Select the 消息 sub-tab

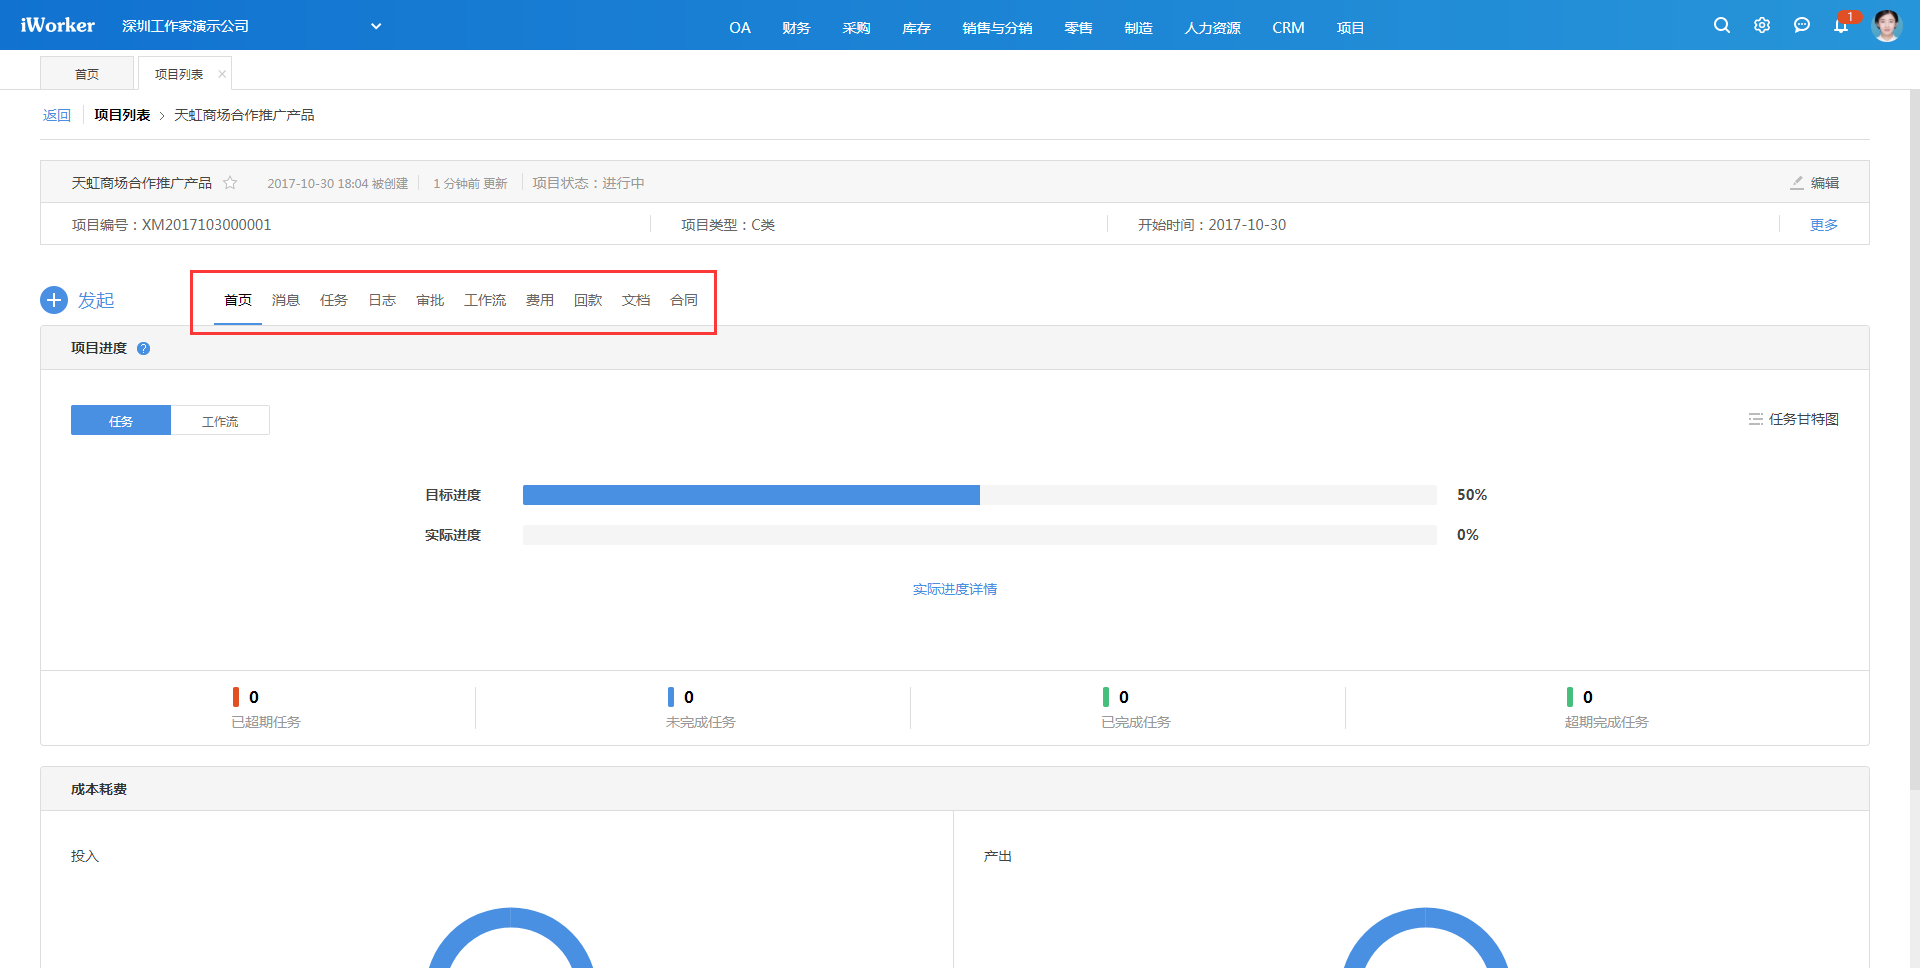click(x=286, y=300)
